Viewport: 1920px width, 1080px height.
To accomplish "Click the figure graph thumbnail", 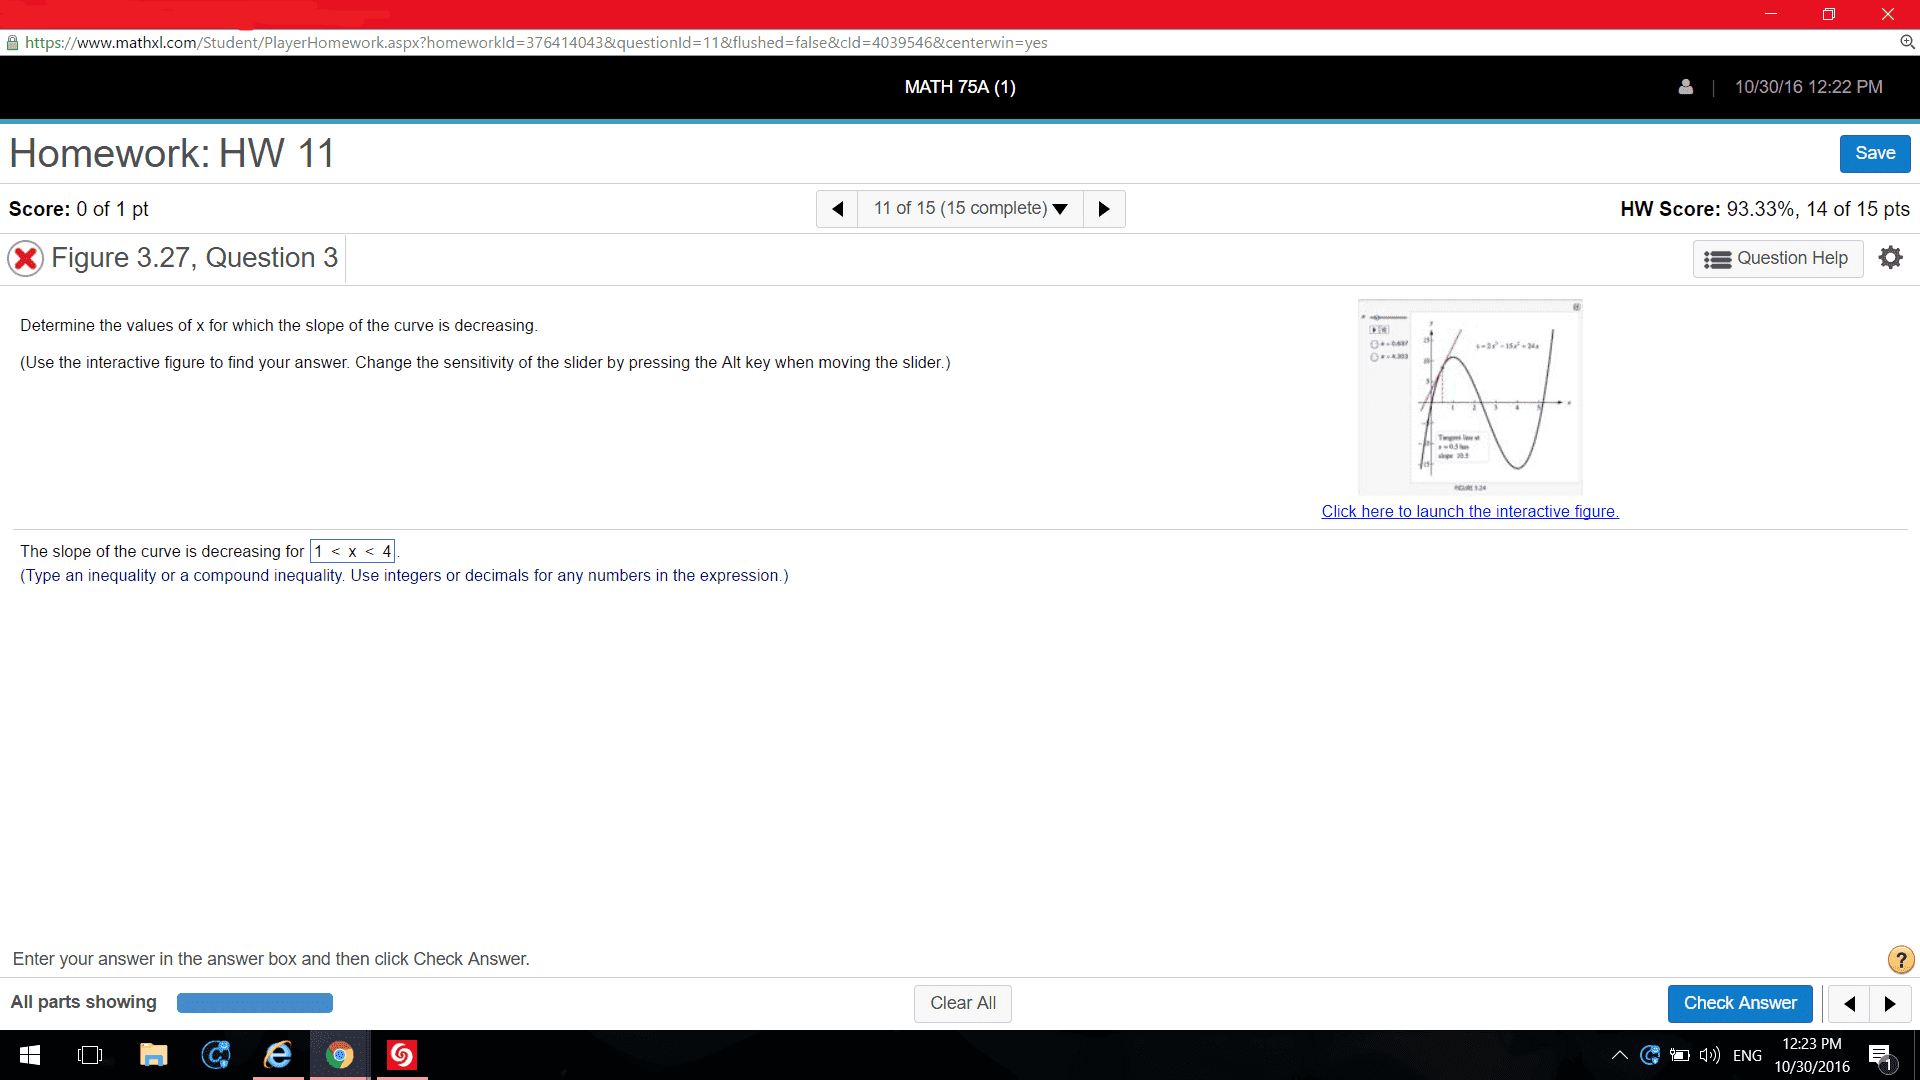I will pyautogui.click(x=1469, y=397).
